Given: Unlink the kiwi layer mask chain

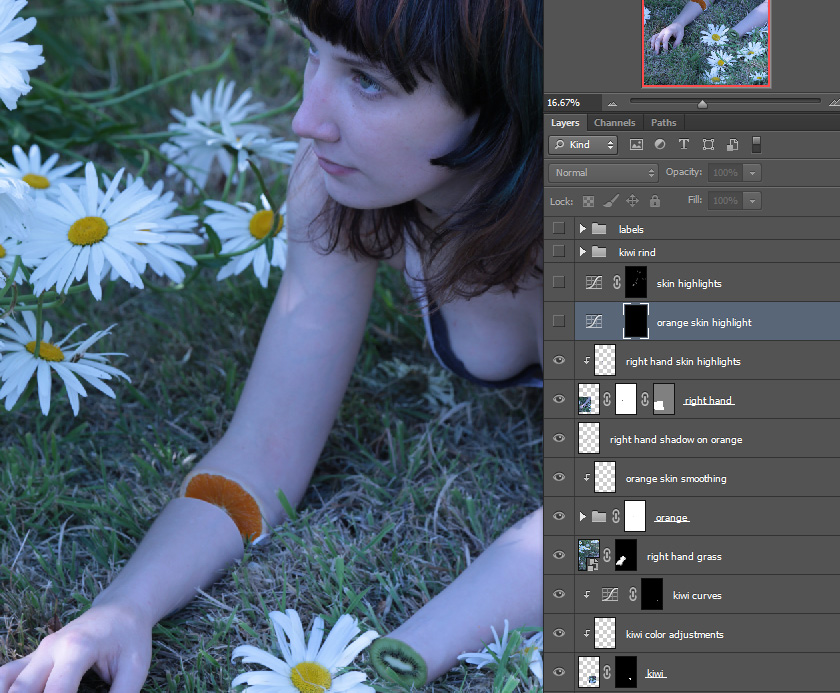Looking at the screenshot, I should (x=607, y=672).
